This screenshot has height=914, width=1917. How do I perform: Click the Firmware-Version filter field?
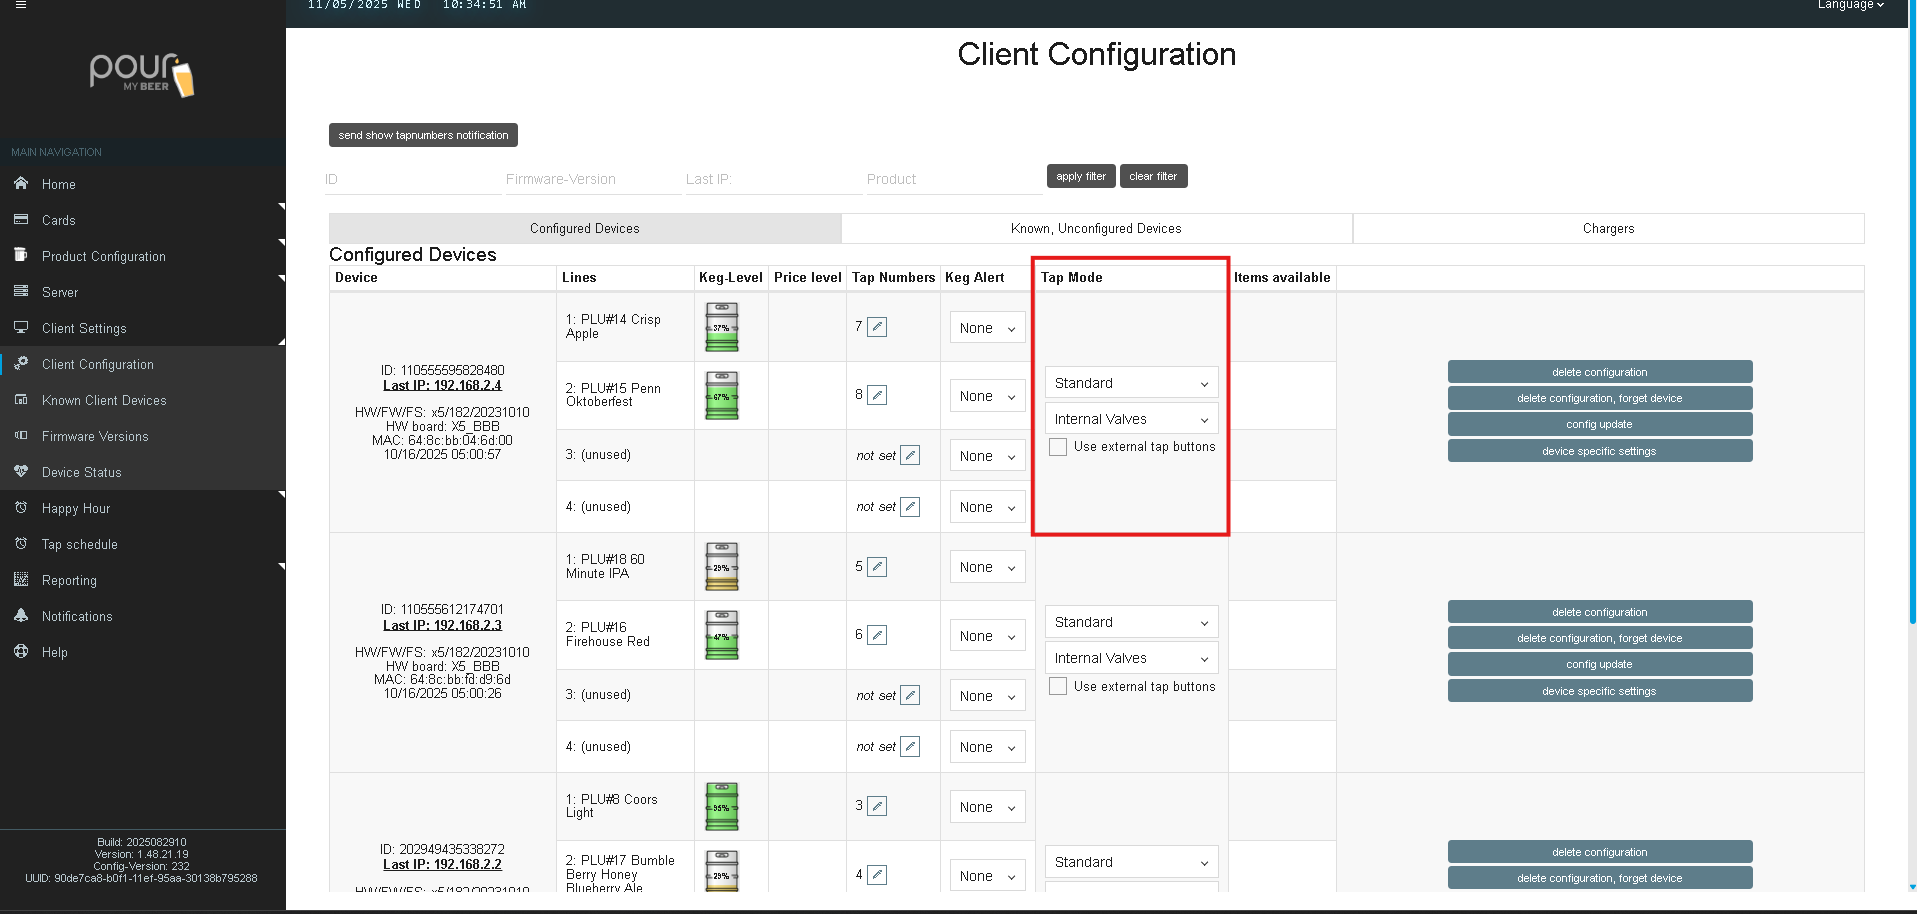coord(592,180)
